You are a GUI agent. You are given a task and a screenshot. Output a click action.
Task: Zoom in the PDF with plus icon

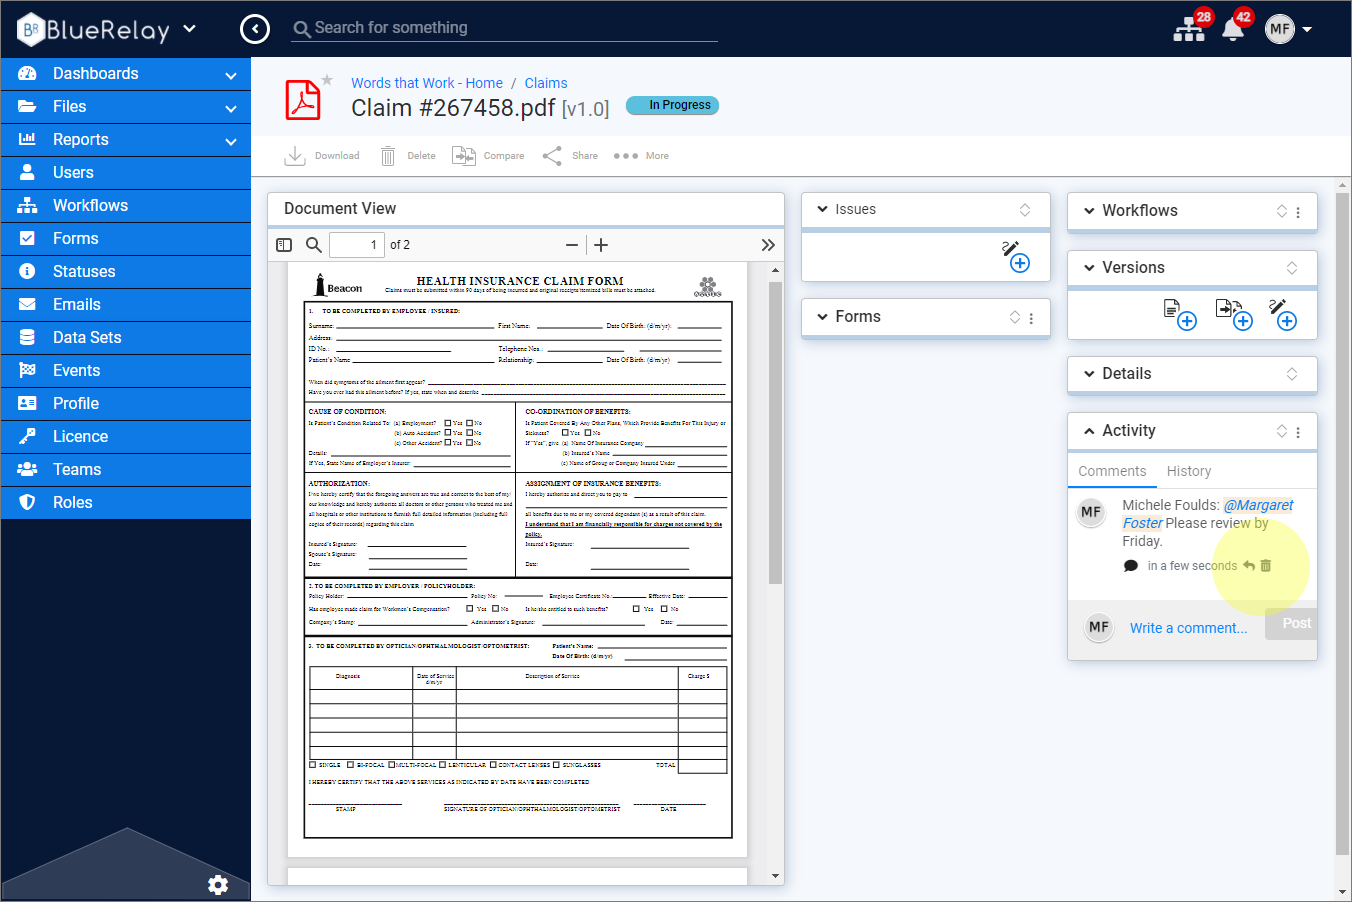[601, 245]
